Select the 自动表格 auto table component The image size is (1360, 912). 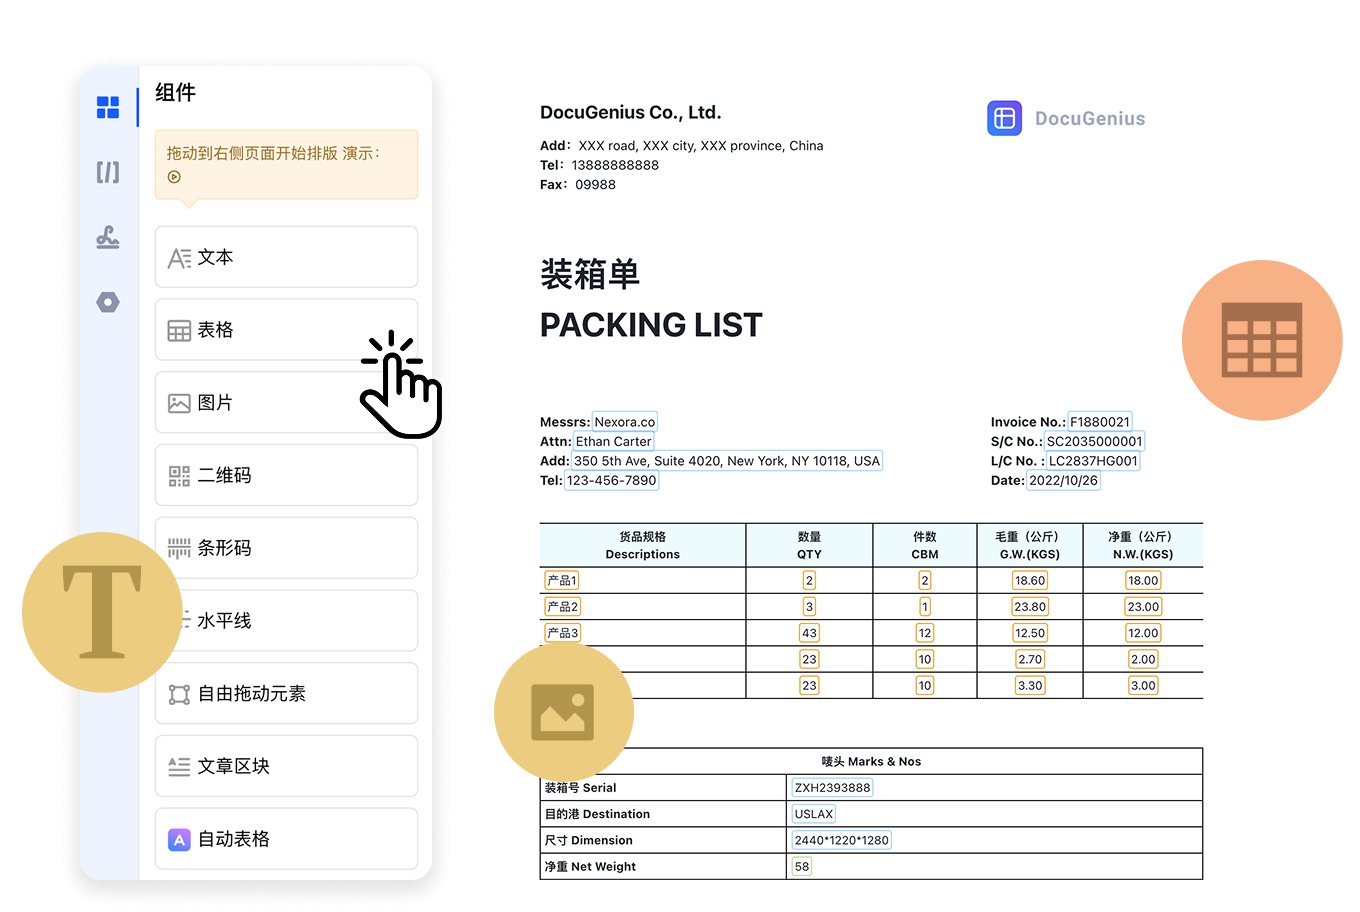286,839
